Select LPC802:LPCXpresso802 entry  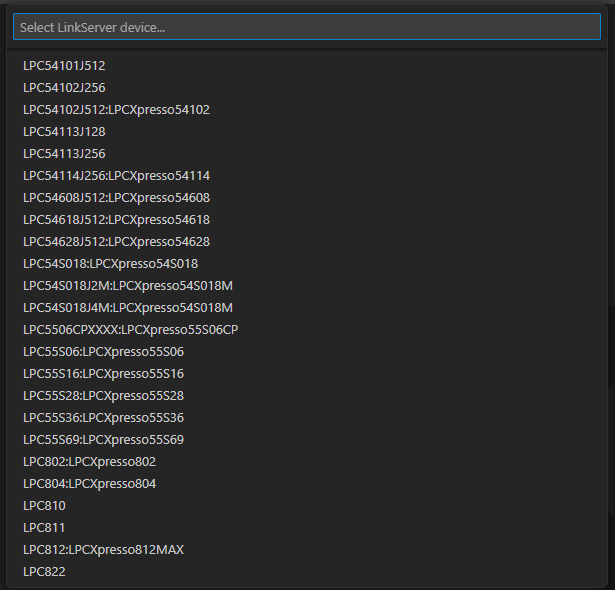(90, 462)
